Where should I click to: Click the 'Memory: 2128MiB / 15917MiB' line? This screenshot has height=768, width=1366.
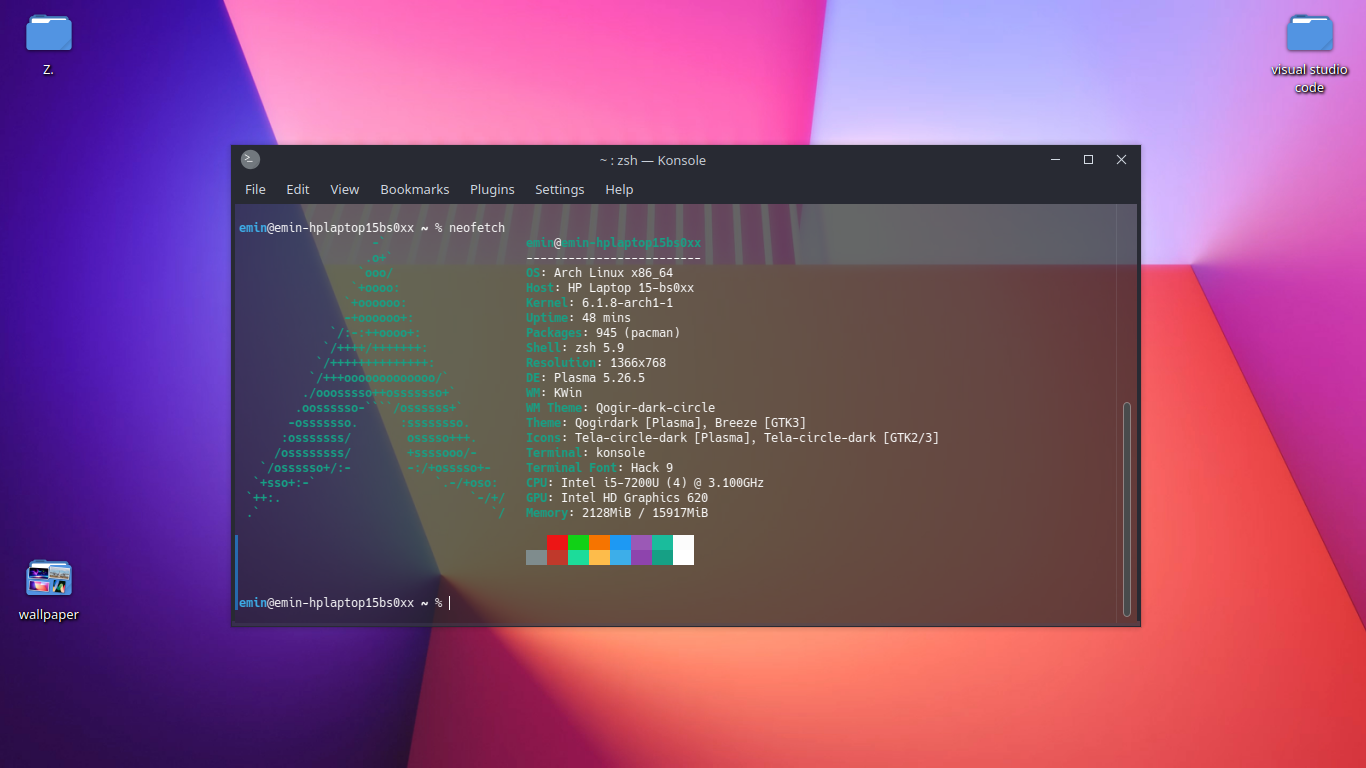[x=617, y=513]
